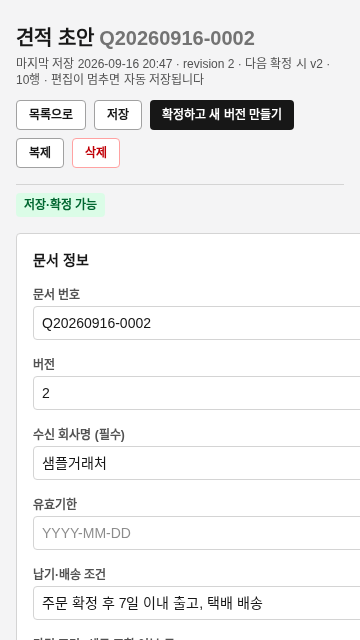Duplicate the quote with 복제 button
This screenshot has height=640, width=360.
point(40,153)
